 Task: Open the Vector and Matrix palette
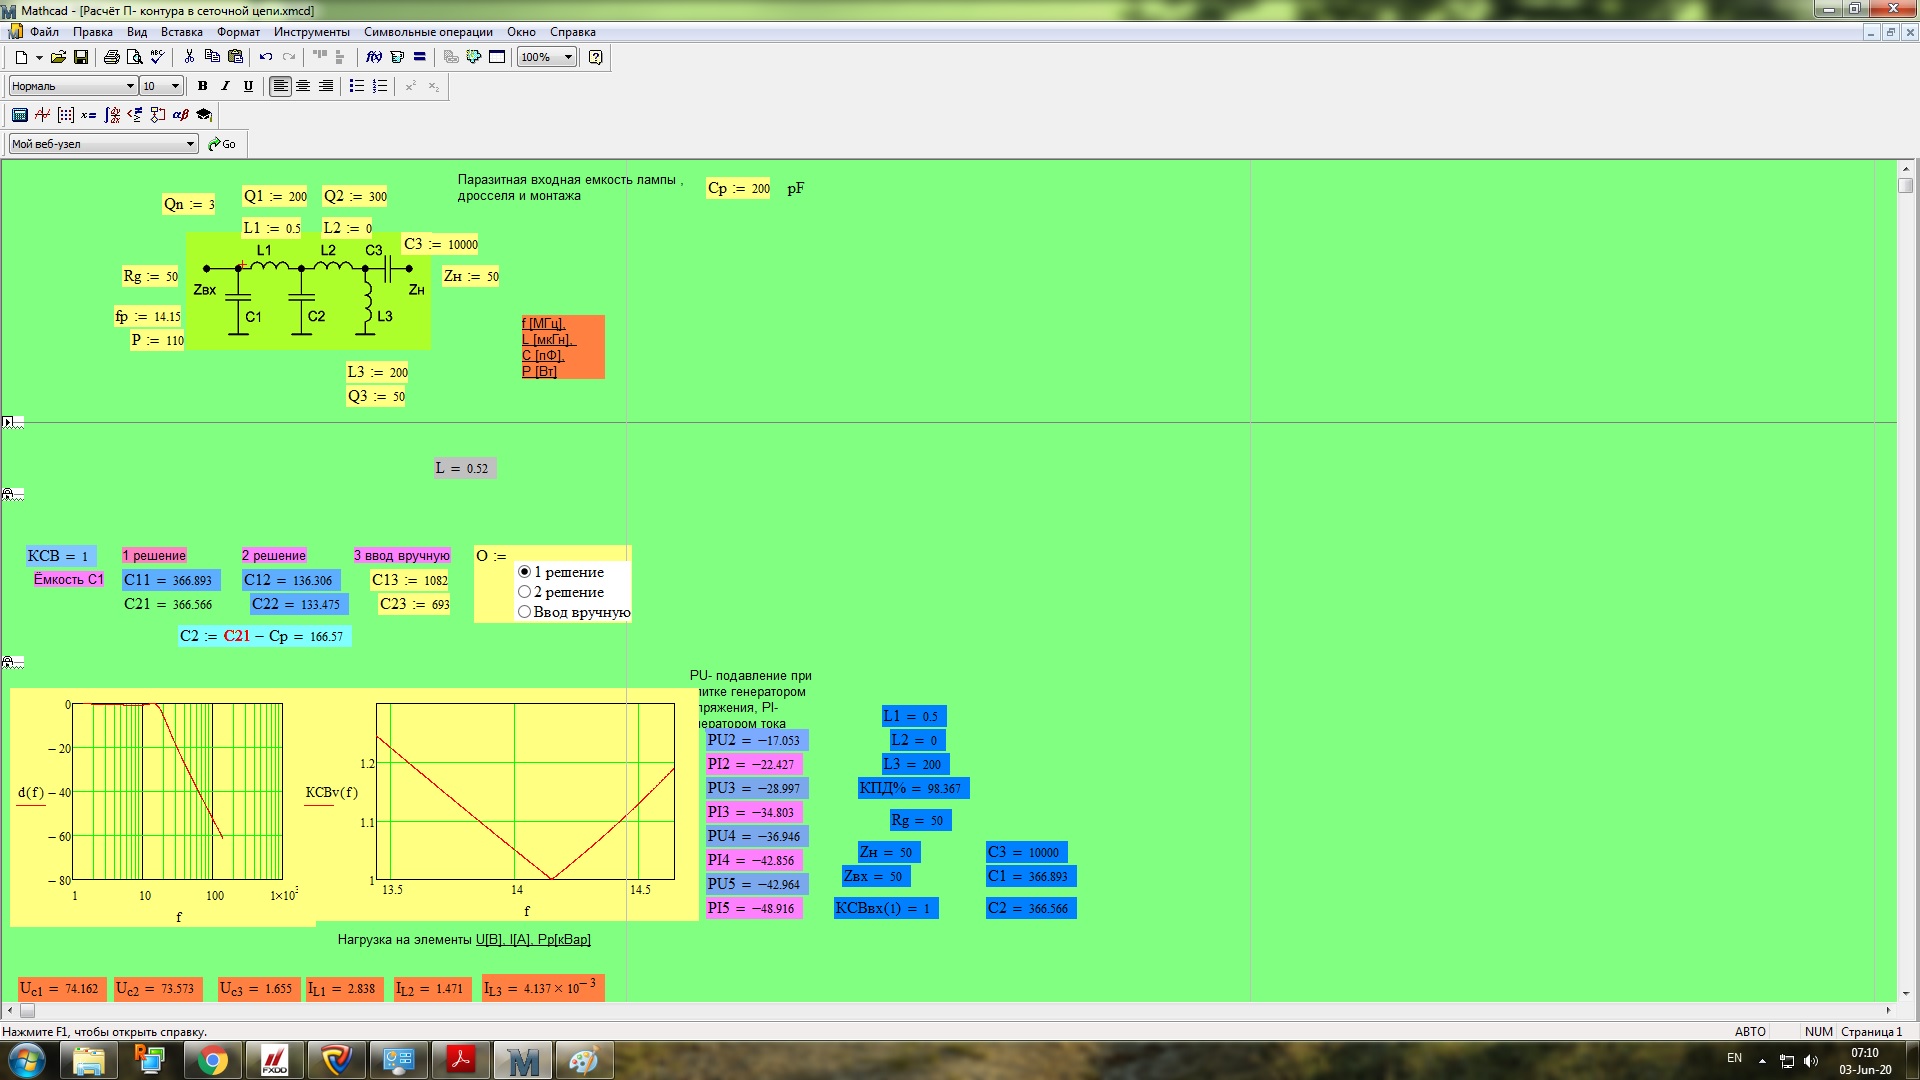click(66, 115)
